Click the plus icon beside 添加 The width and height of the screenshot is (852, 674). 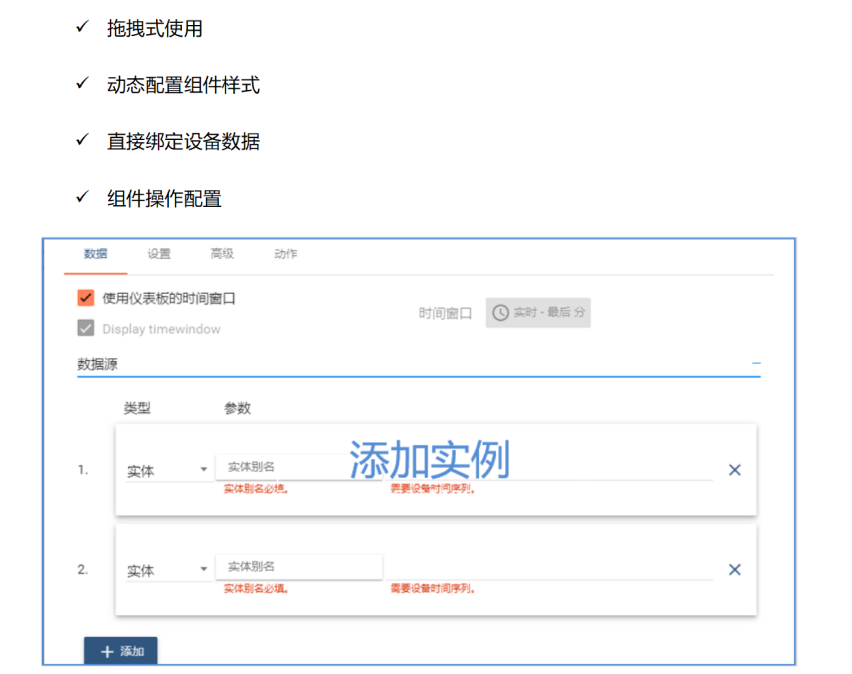pyautogui.click(x=108, y=652)
